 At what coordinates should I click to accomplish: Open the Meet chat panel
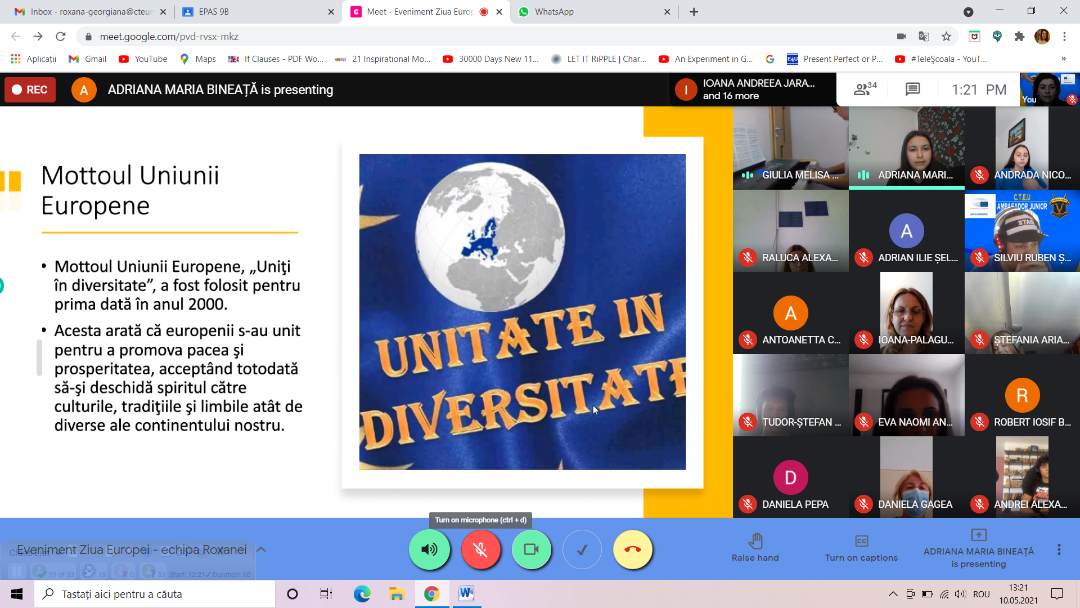[x=912, y=89]
